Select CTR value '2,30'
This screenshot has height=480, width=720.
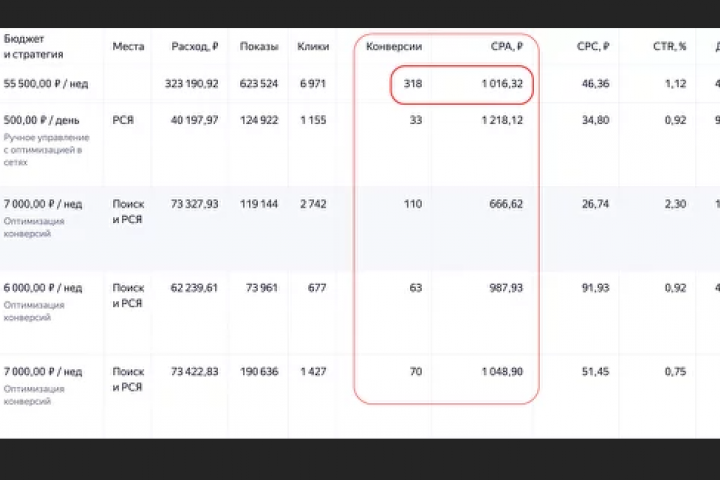(x=675, y=204)
